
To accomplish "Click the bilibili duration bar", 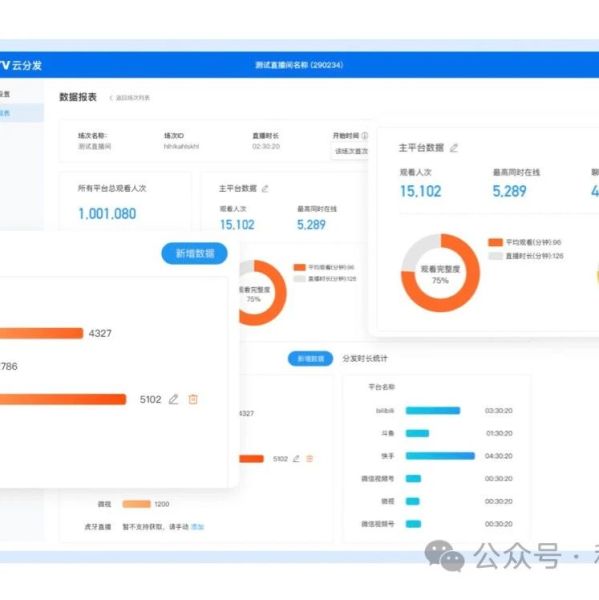I will click(433, 411).
